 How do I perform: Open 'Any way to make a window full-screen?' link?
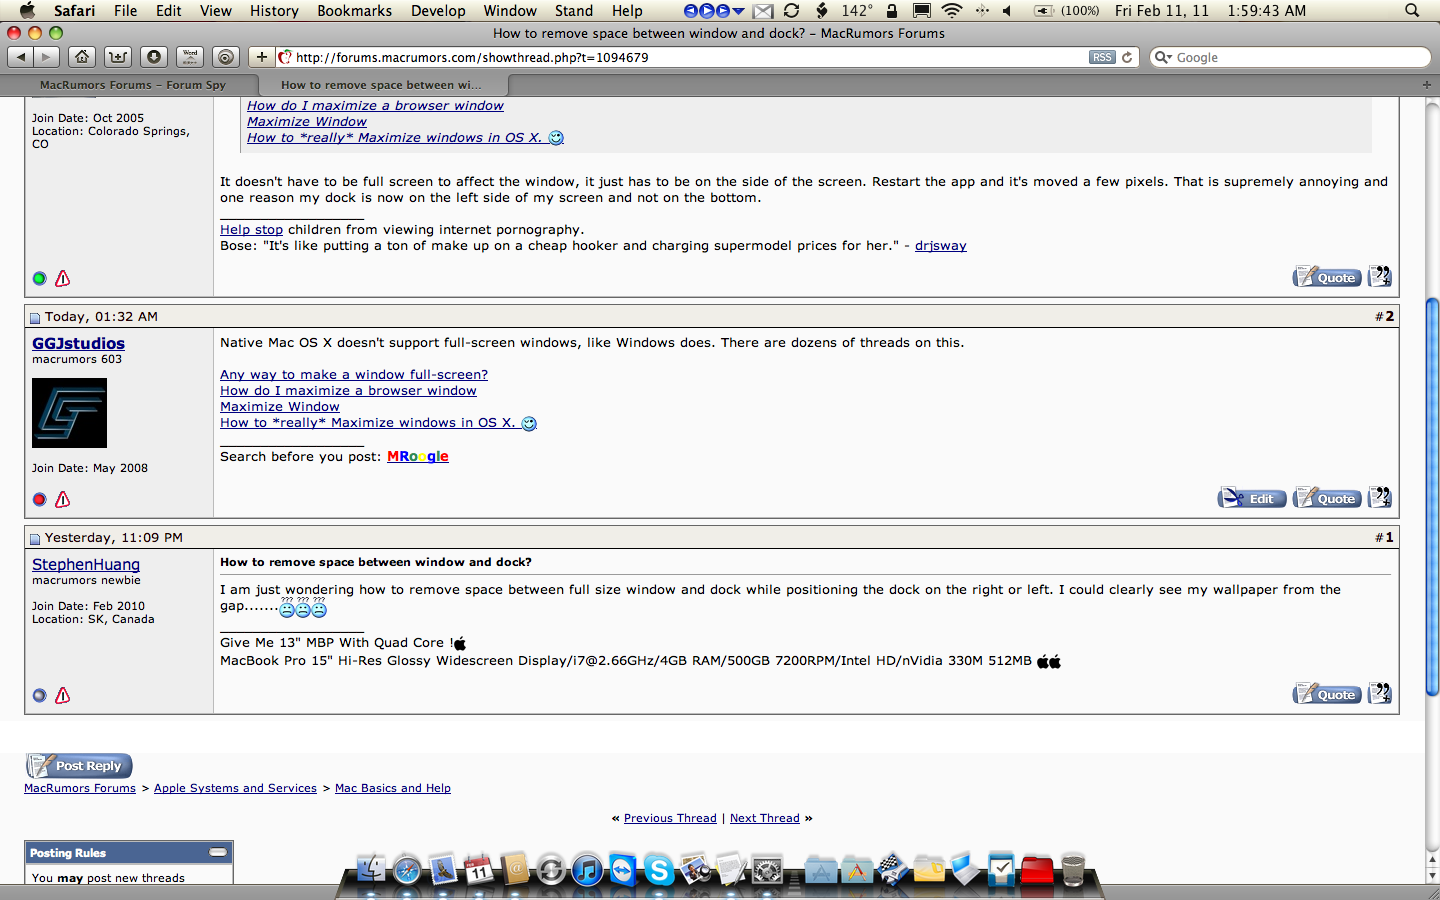[x=354, y=374]
